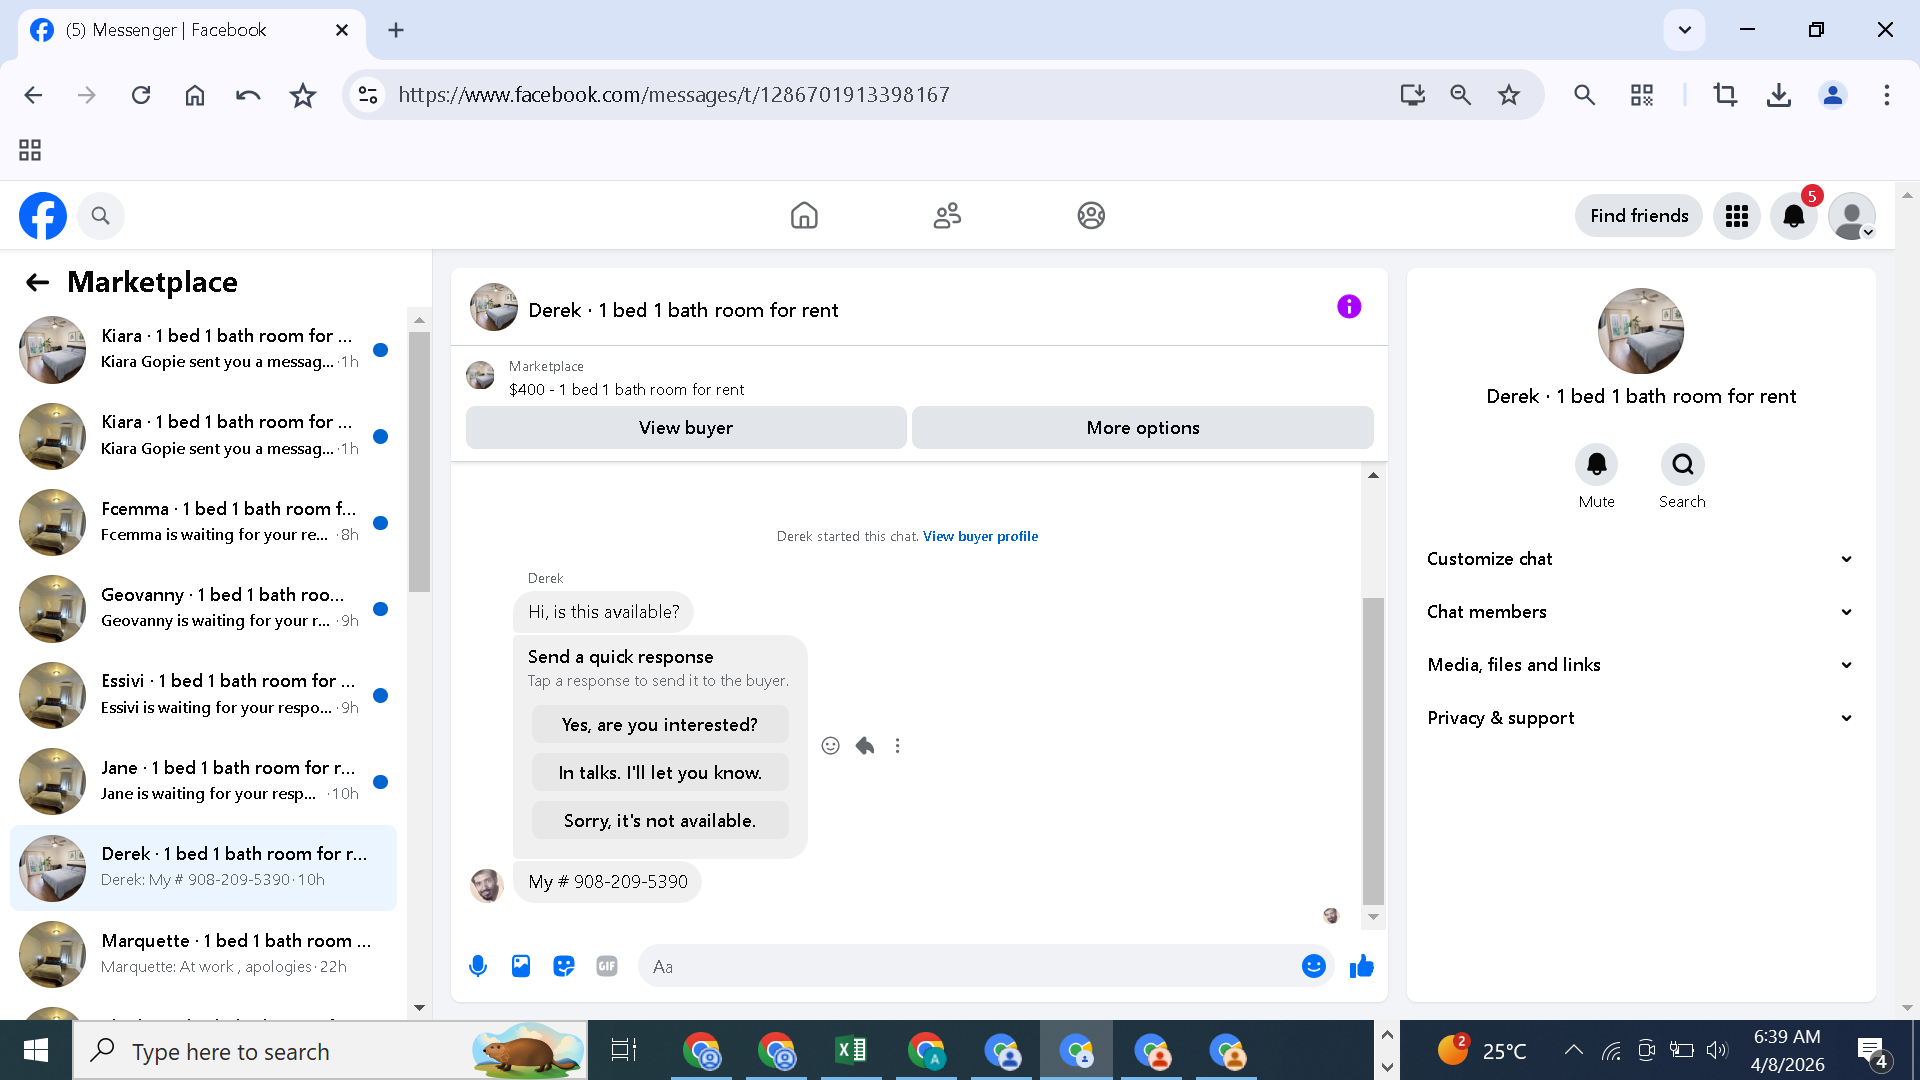Click View buyer button
Viewport: 1920px width, 1080px height.
point(686,428)
